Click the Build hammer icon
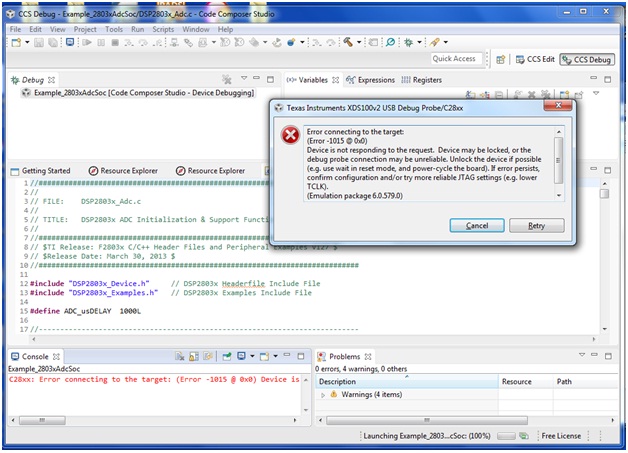 (348, 42)
